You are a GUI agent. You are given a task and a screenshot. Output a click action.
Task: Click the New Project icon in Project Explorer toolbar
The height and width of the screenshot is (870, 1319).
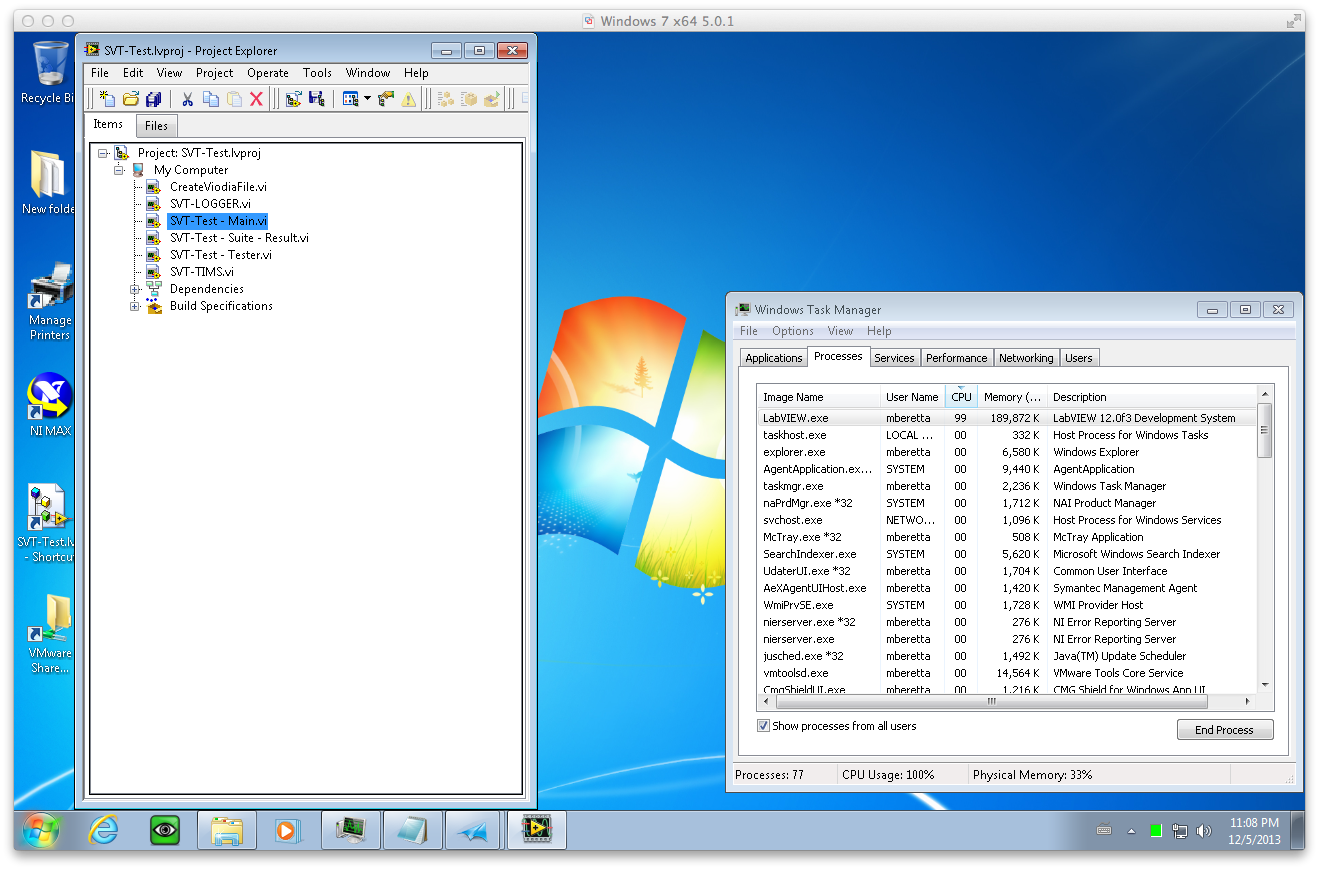pyautogui.click(x=107, y=98)
